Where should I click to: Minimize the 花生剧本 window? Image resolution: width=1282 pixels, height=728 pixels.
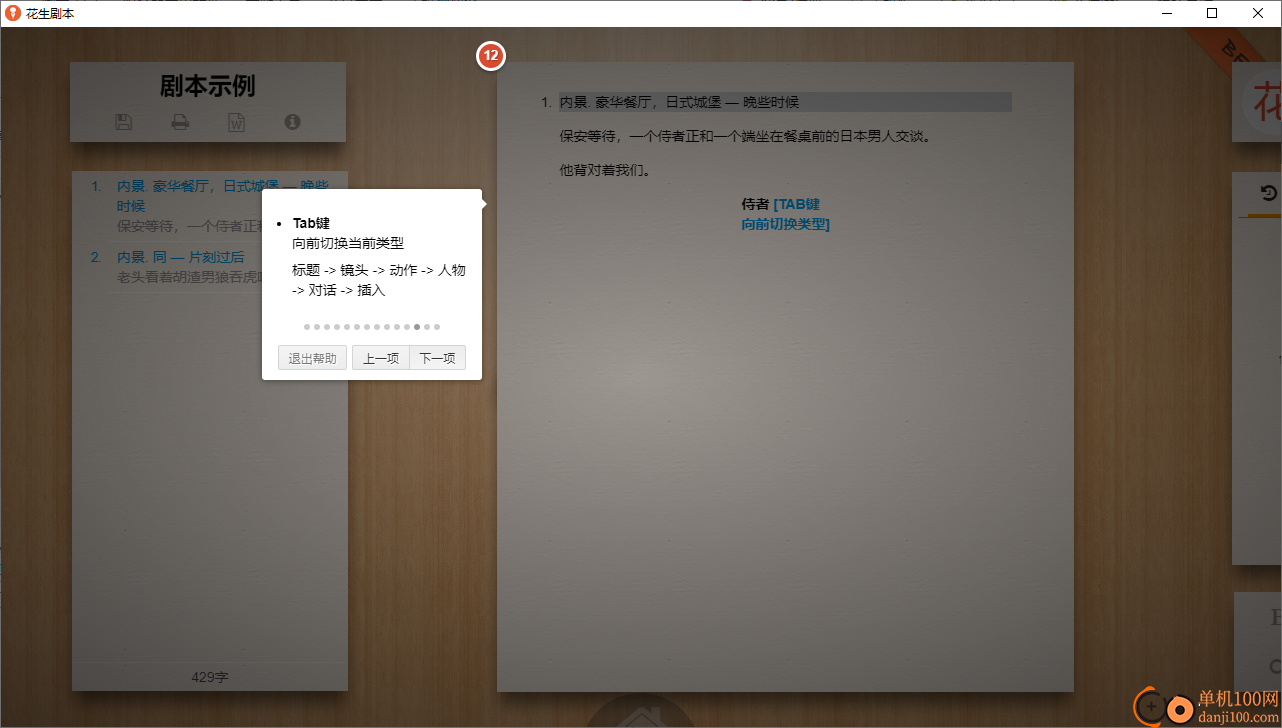click(x=1167, y=14)
